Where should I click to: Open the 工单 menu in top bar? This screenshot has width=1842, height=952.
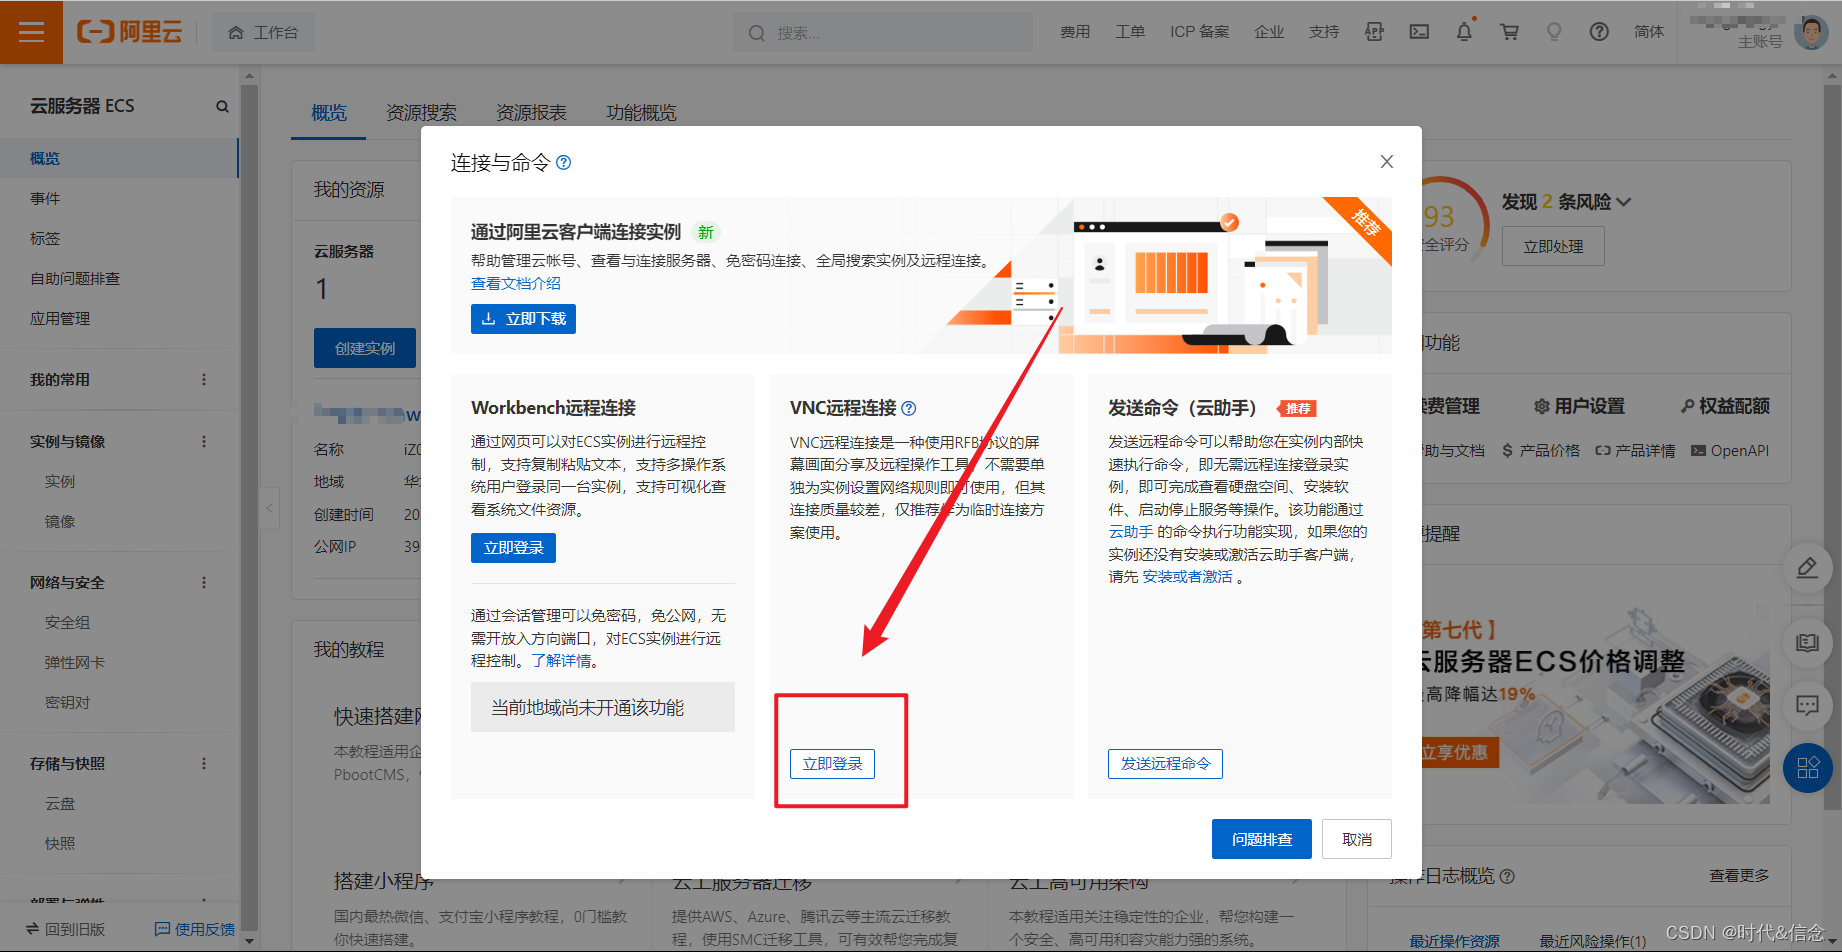coord(1130,32)
